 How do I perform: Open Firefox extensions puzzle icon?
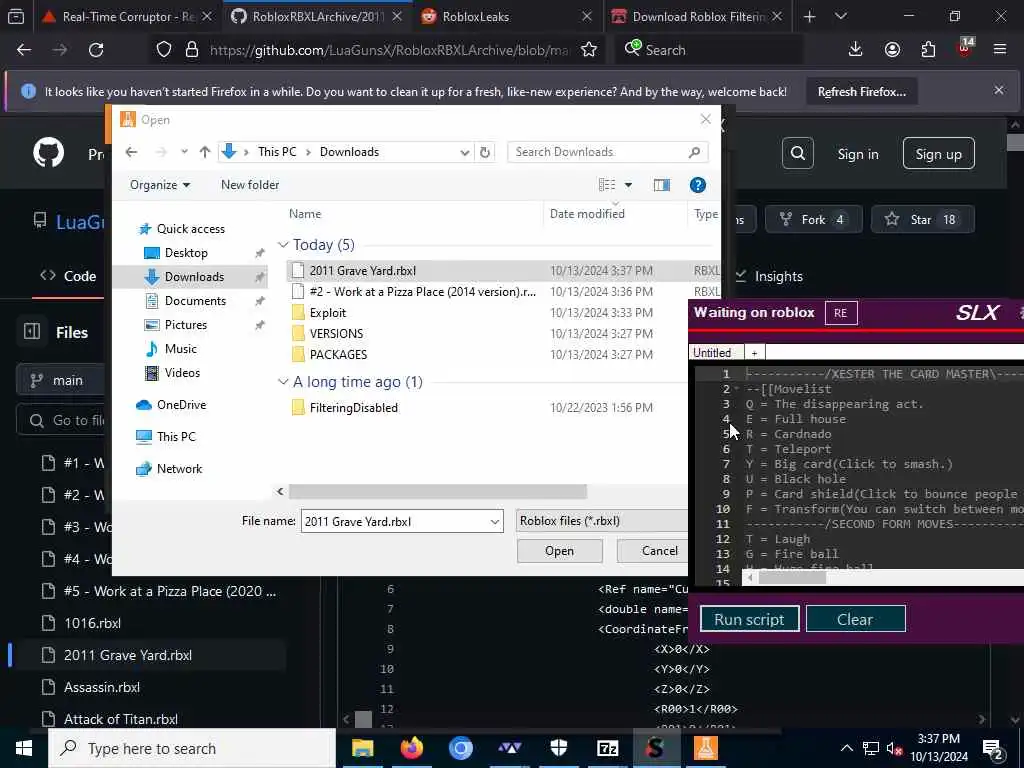coord(928,50)
